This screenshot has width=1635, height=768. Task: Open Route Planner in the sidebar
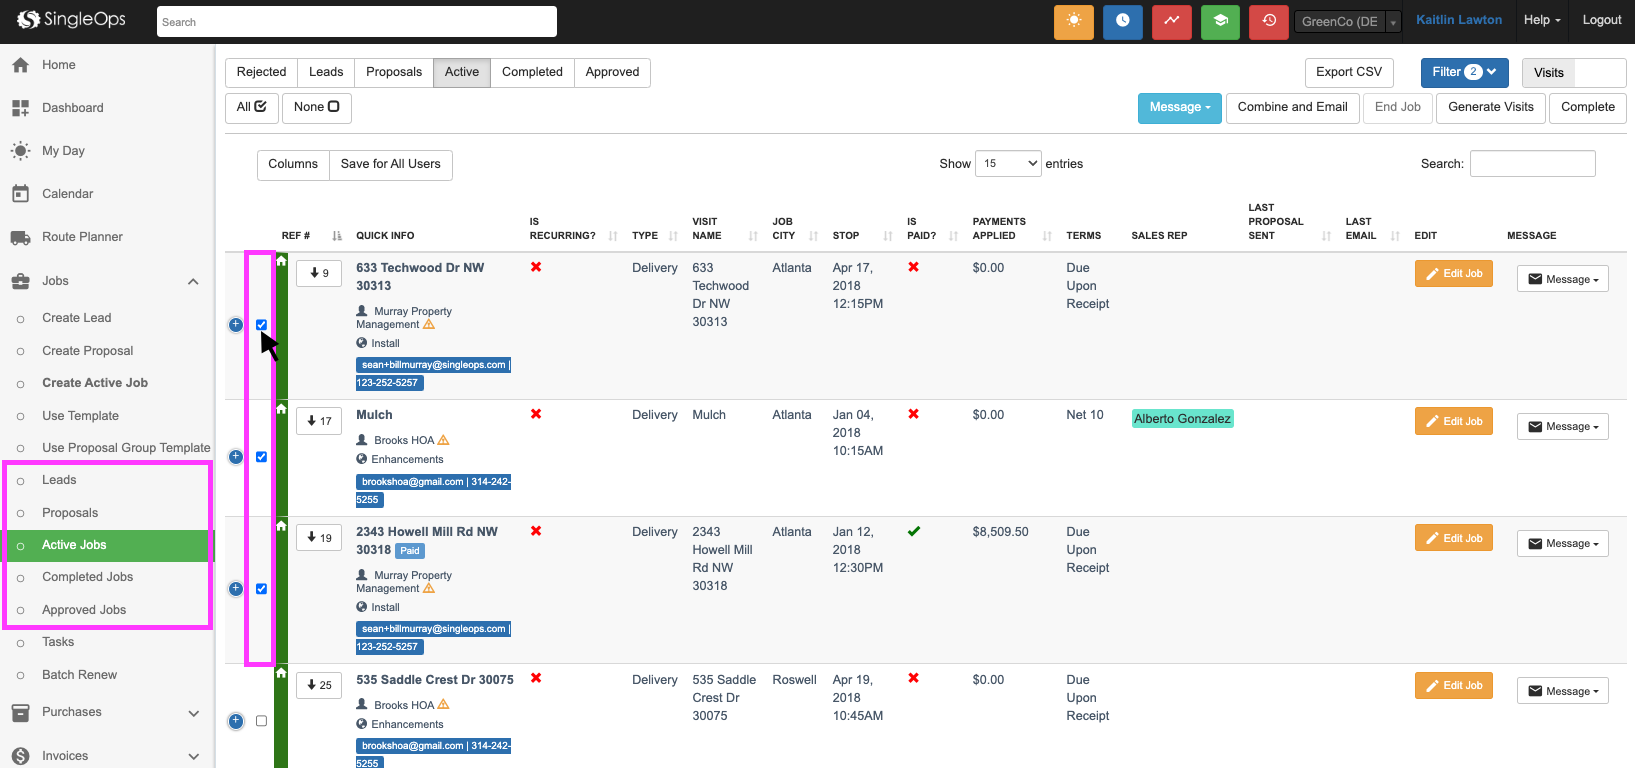[82, 237]
